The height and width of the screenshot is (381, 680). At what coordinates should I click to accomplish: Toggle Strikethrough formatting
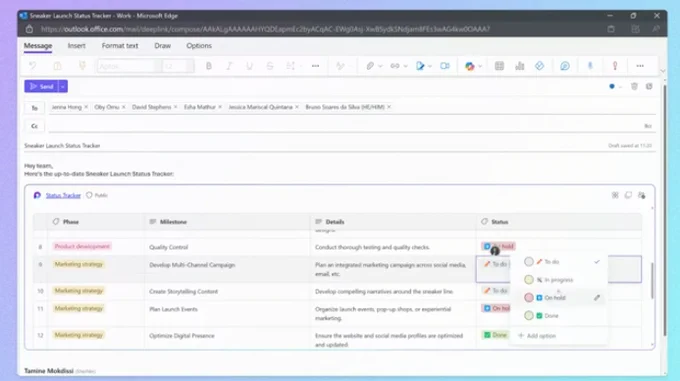270,66
